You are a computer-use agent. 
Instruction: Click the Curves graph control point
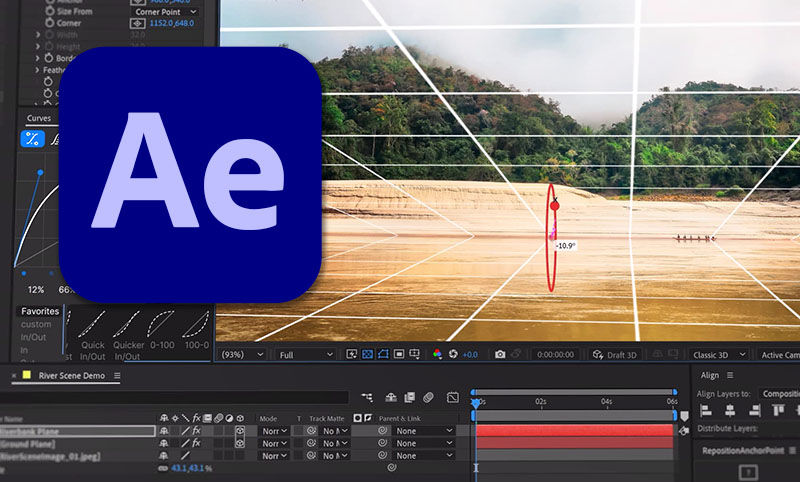pos(41,172)
